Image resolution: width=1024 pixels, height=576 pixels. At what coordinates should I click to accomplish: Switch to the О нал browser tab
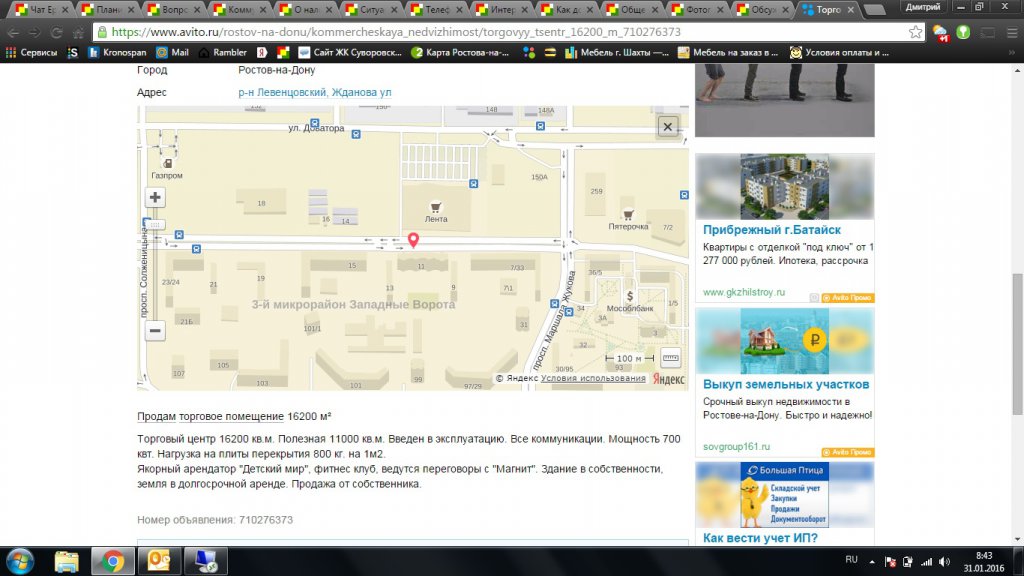coord(305,10)
